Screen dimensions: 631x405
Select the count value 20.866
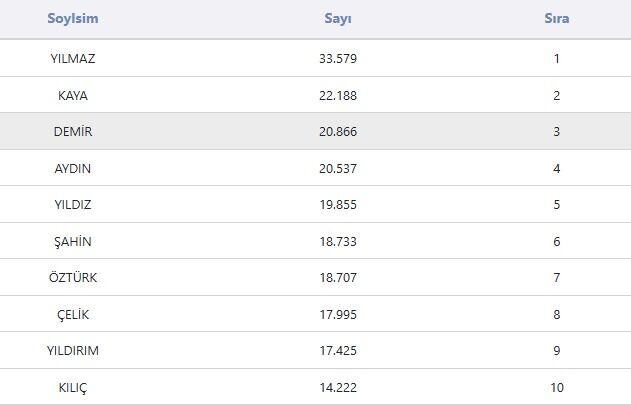pyautogui.click(x=338, y=131)
